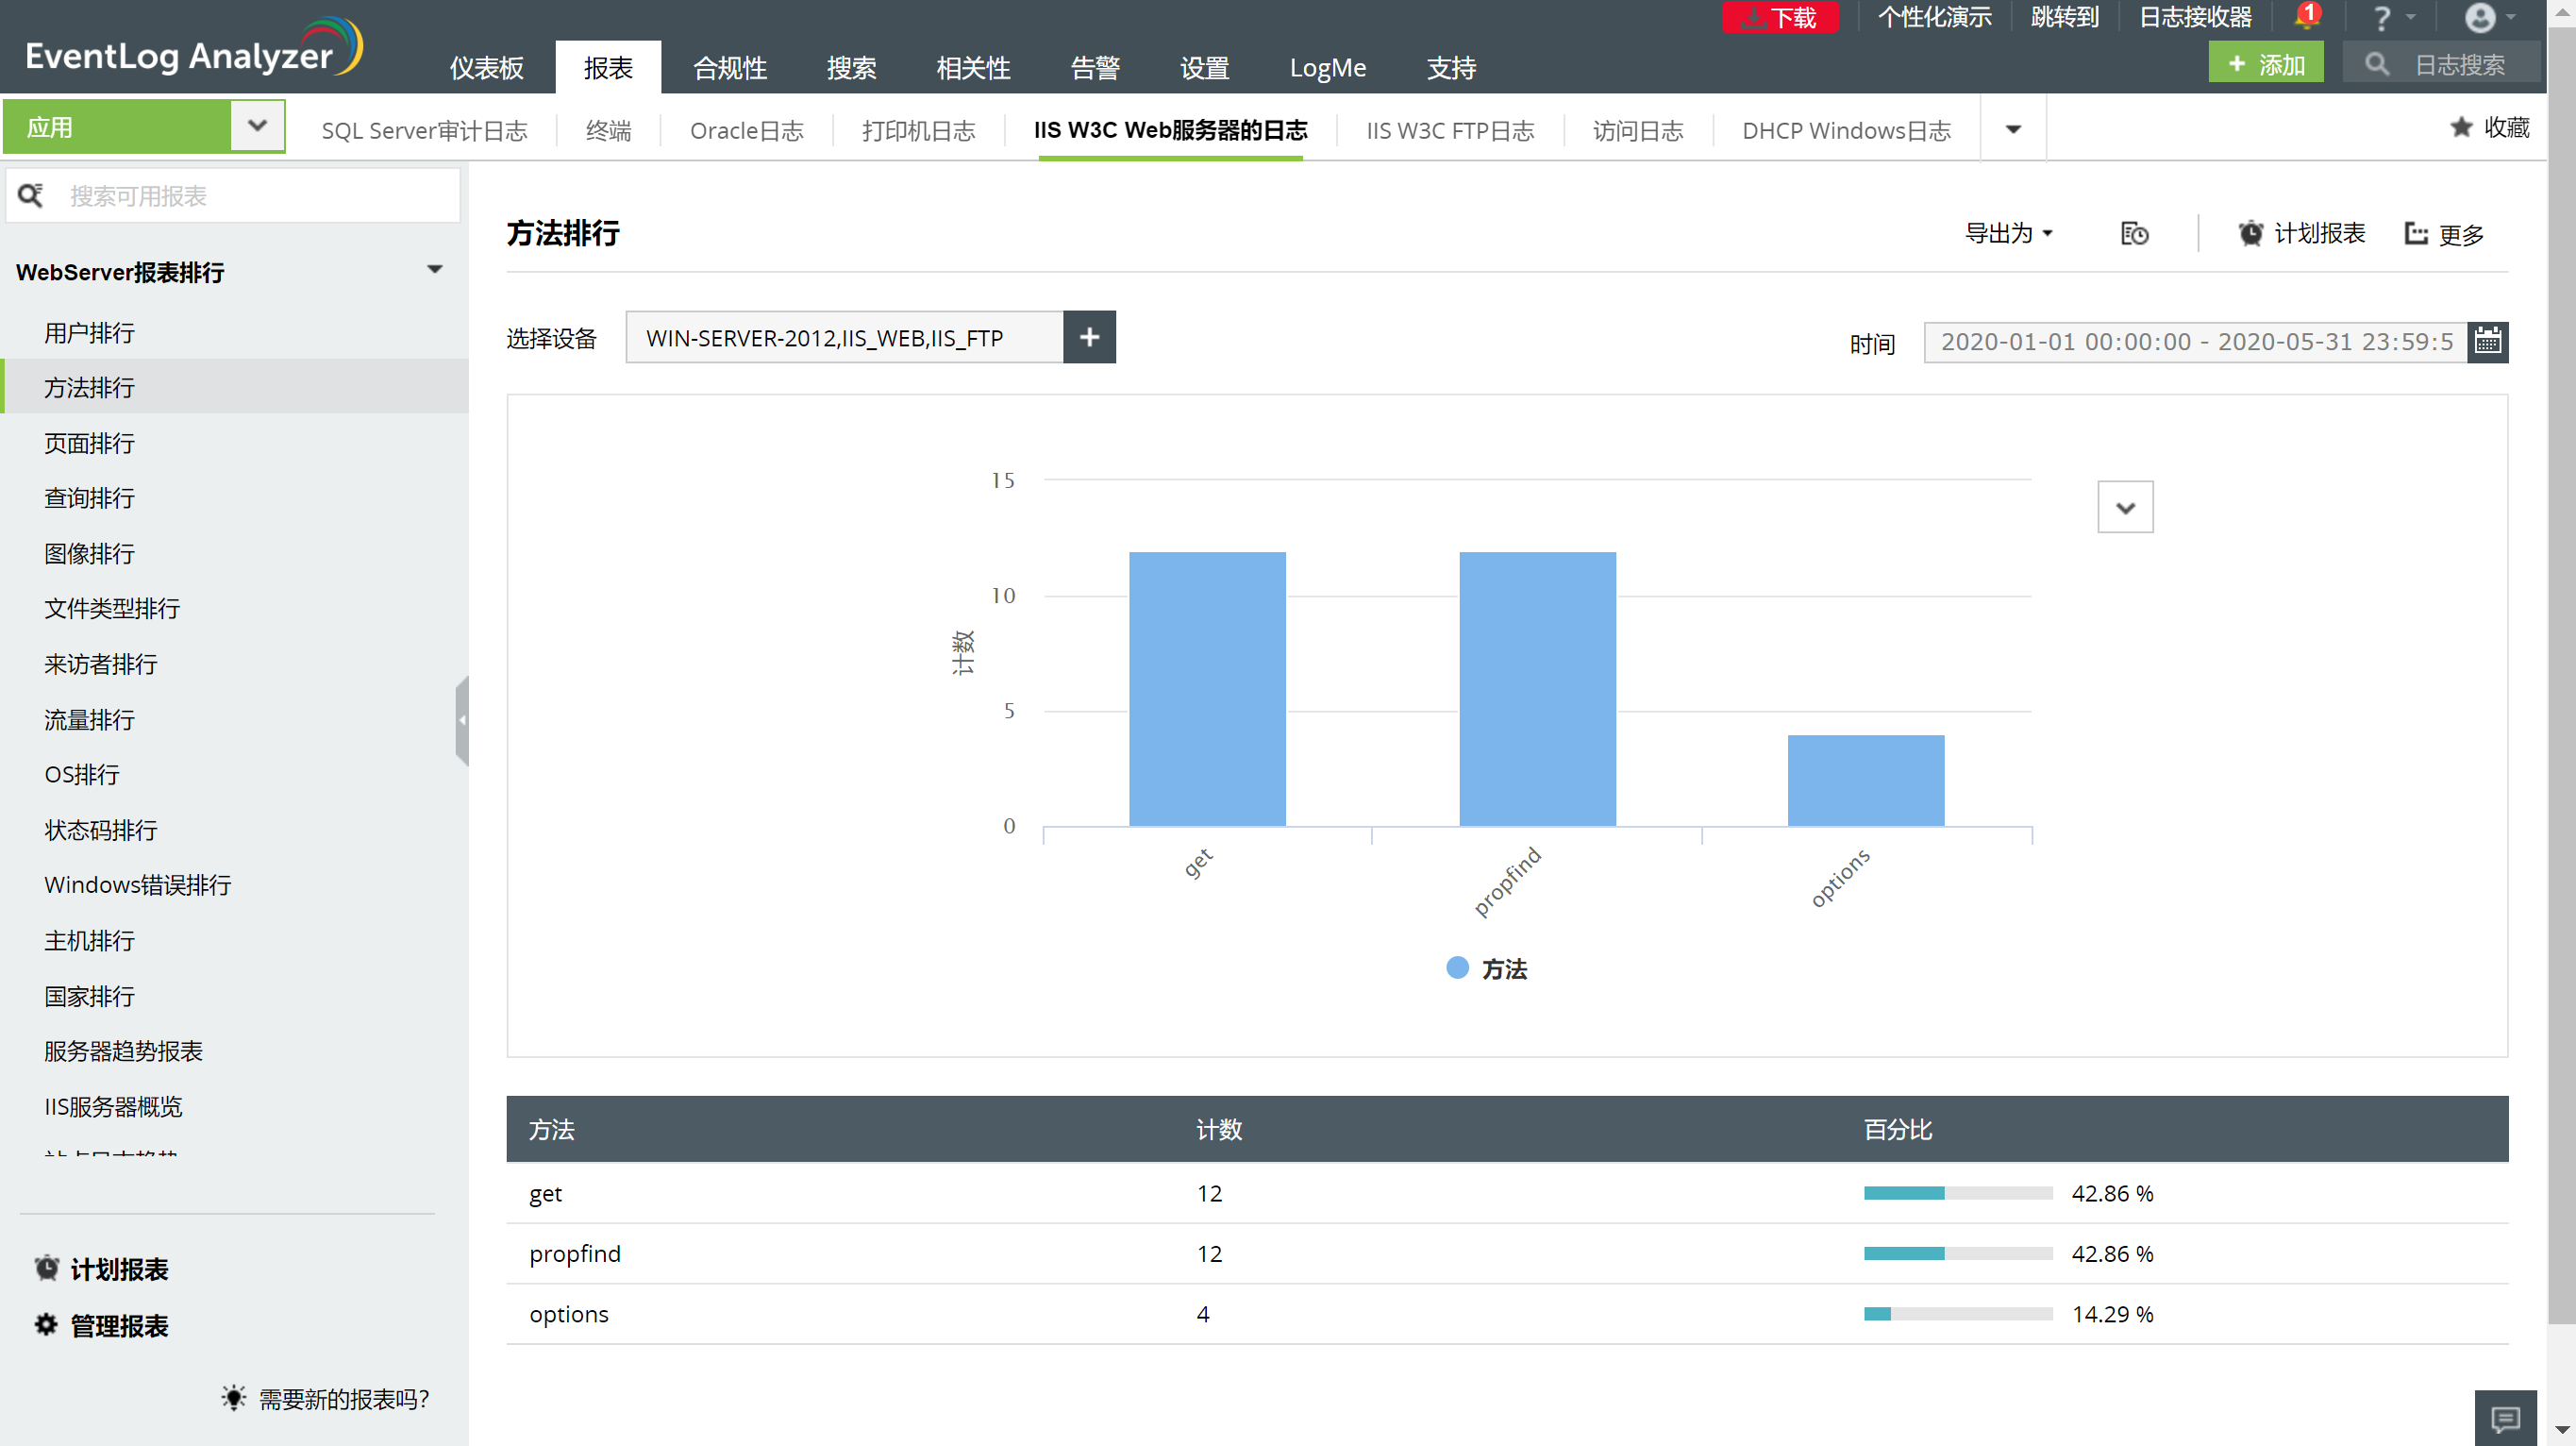Collapse the left sidebar panel handle
Image resolution: width=2576 pixels, height=1446 pixels.
[462, 720]
